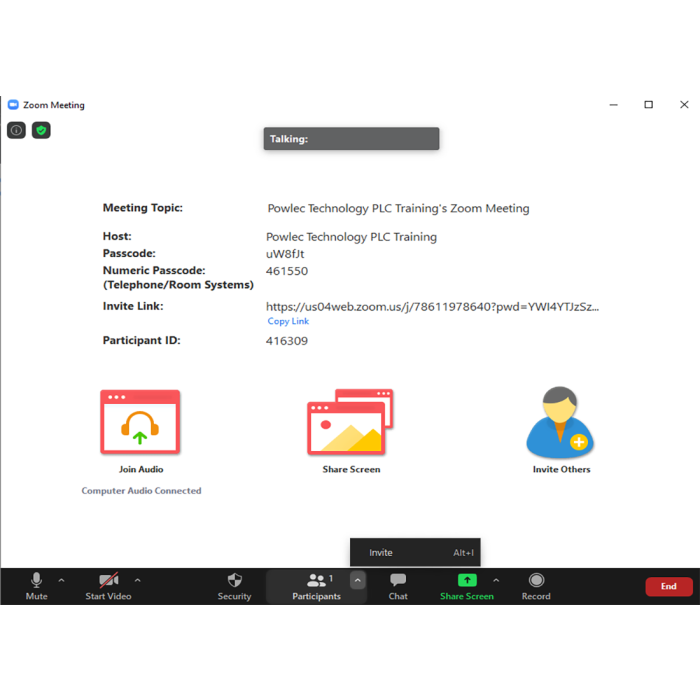This screenshot has width=700, height=700.
Task: Open the meeting information icon
Action: (16, 130)
